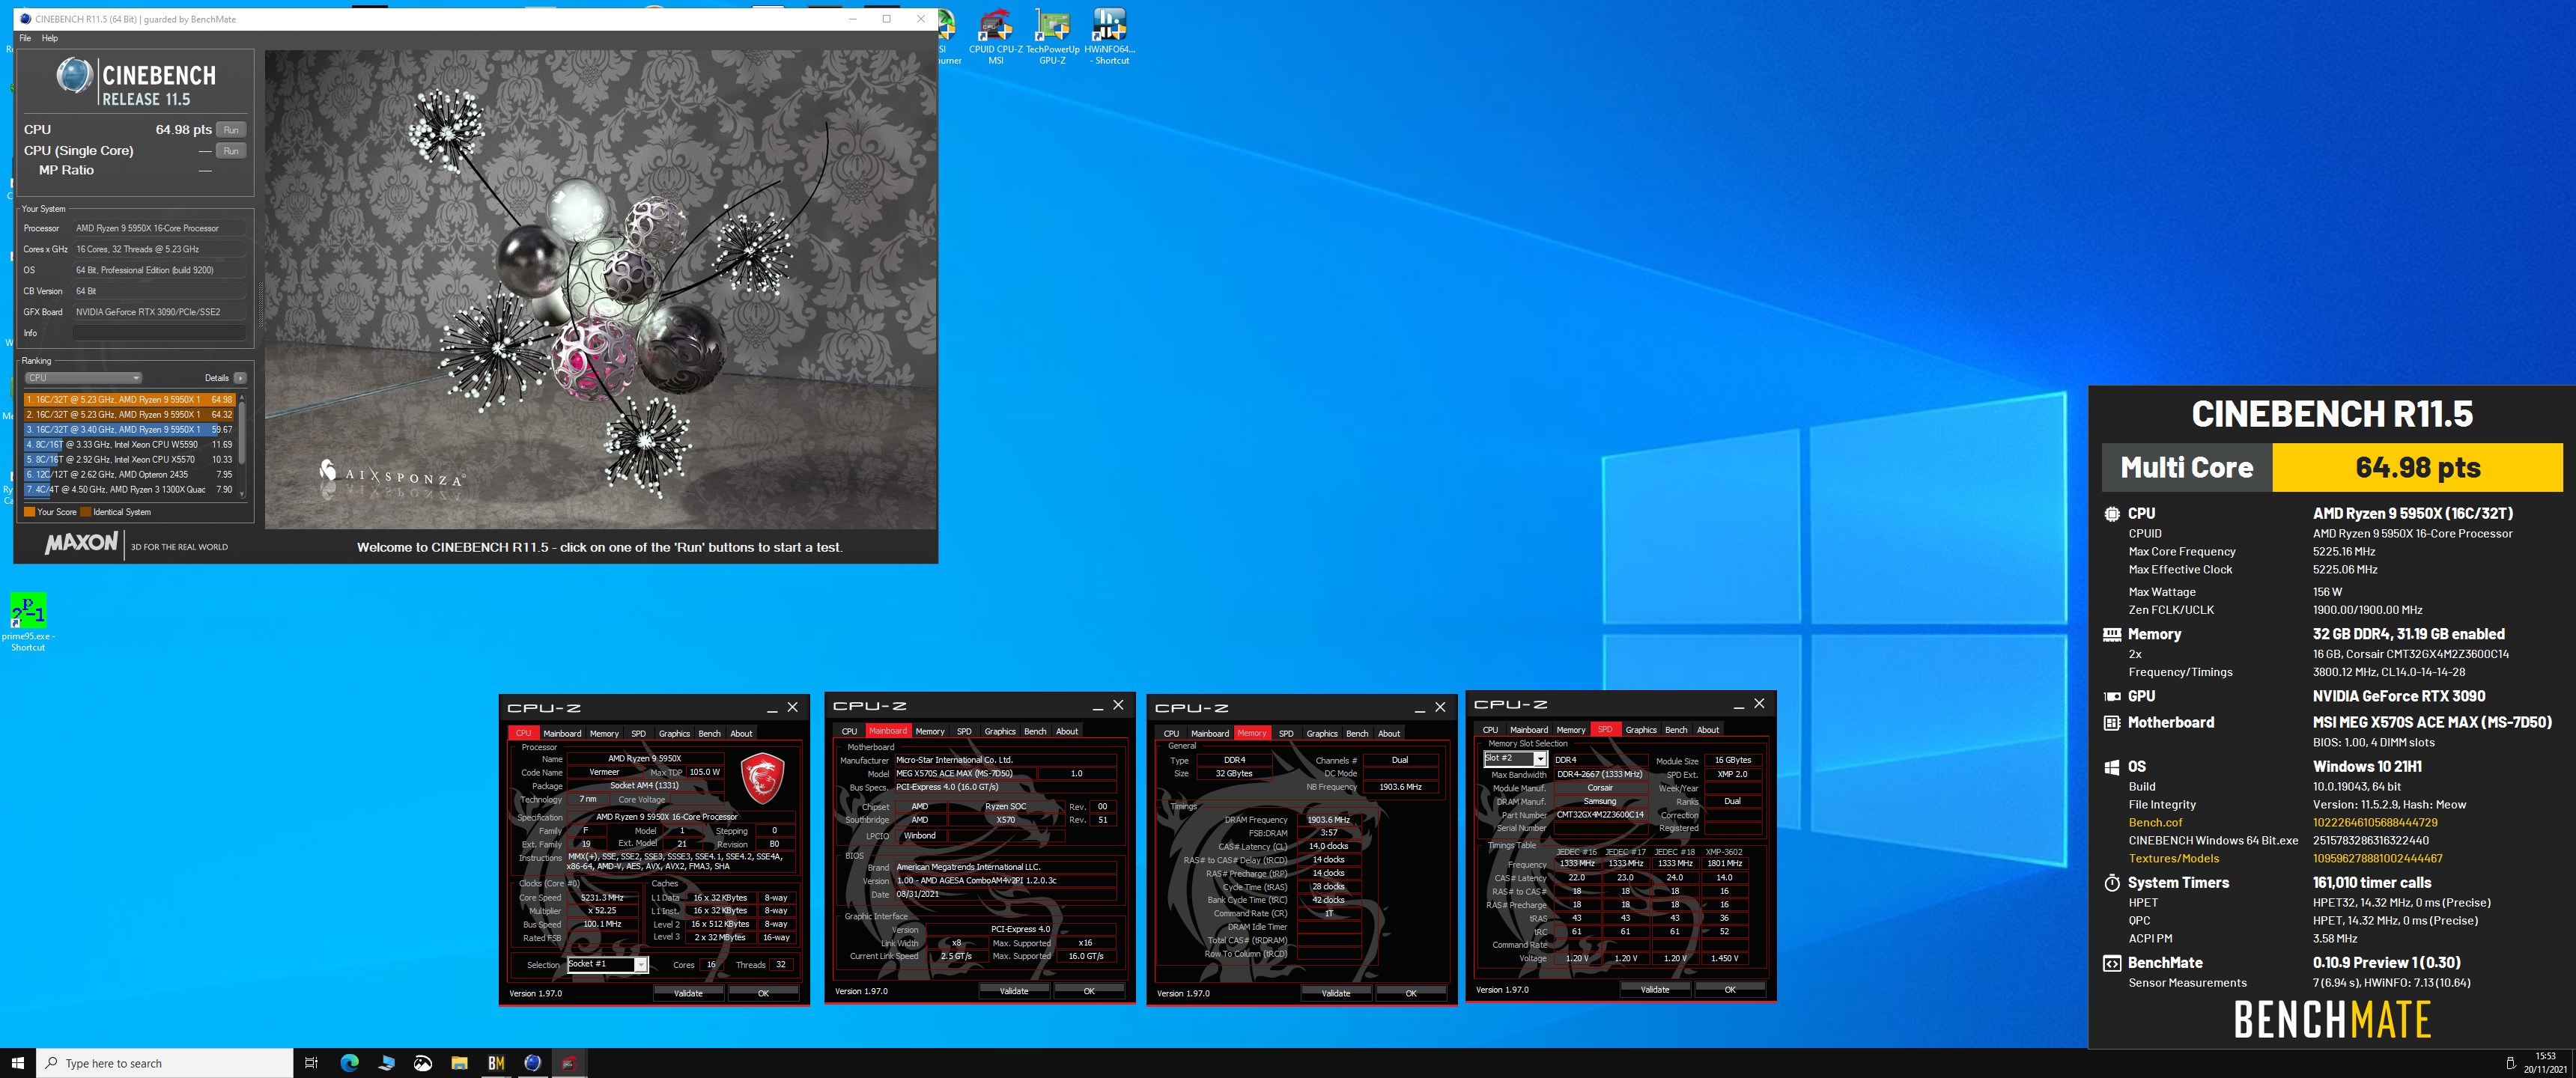2576x1078 pixels.
Task: Click the Bench.cof hash link in BenchMate
Action: (2375, 823)
